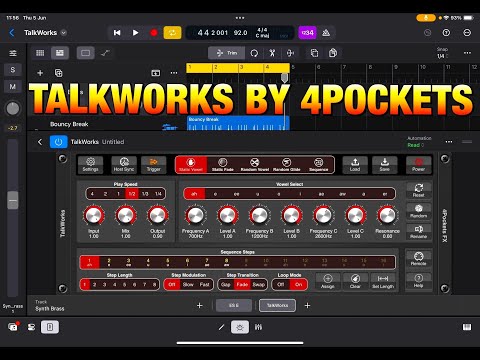This screenshot has height=360, width=480.
Task: Select the 'ee' vowel in Vowel Select
Action: pyautogui.click(x=237, y=194)
